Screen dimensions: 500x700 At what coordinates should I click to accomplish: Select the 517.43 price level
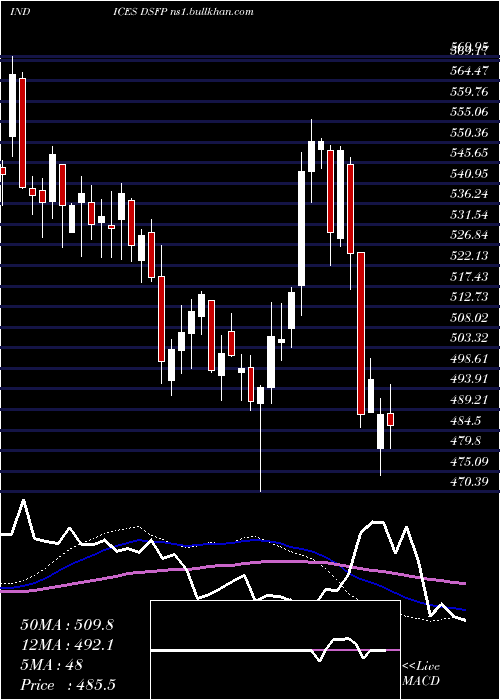point(470,277)
